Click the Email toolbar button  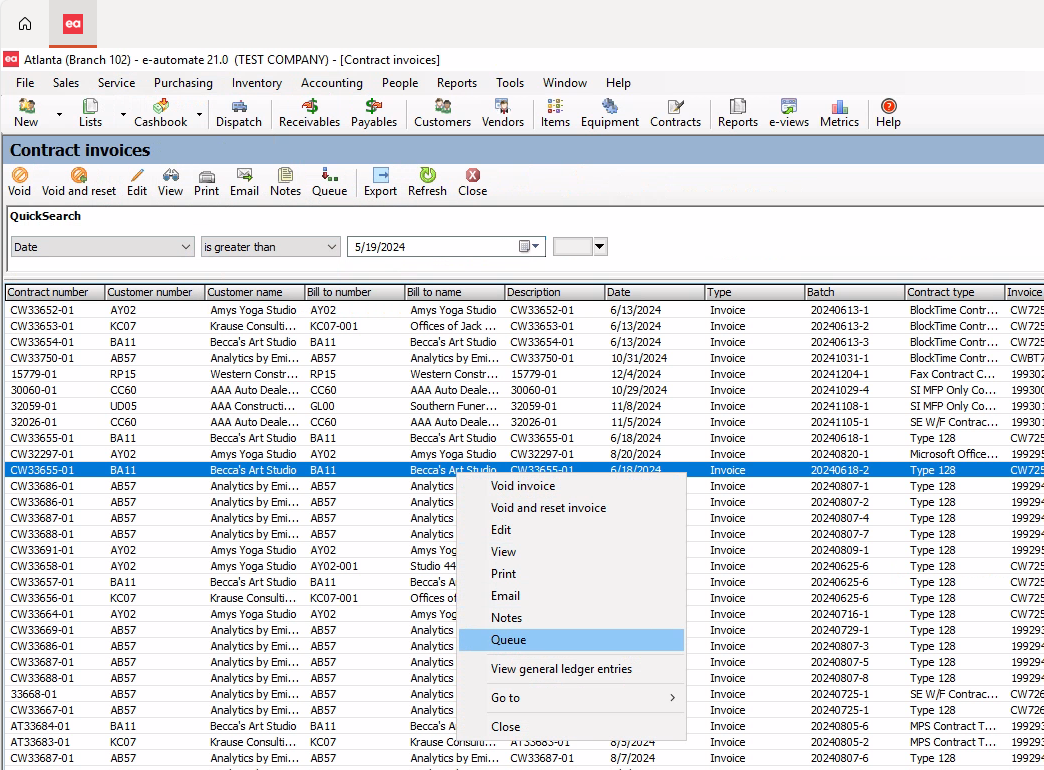[x=244, y=182]
